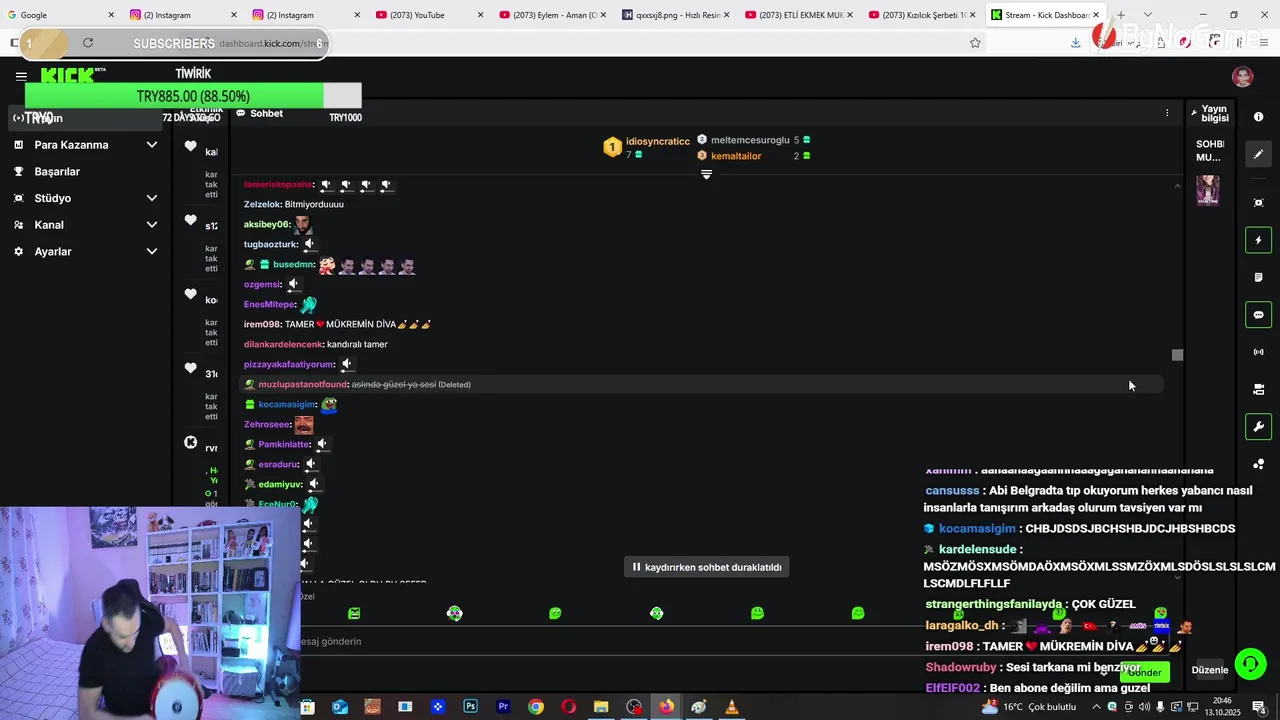
Task: Open the chat panel three-dot options menu
Action: point(1166,113)
